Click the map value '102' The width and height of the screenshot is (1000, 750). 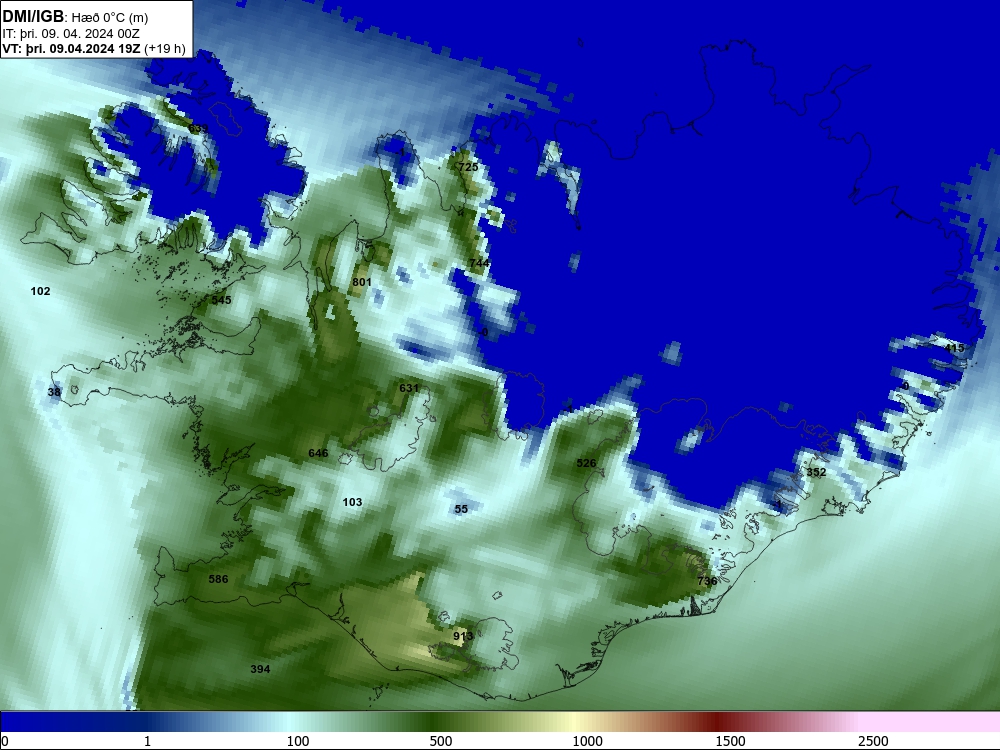[40, 291]
